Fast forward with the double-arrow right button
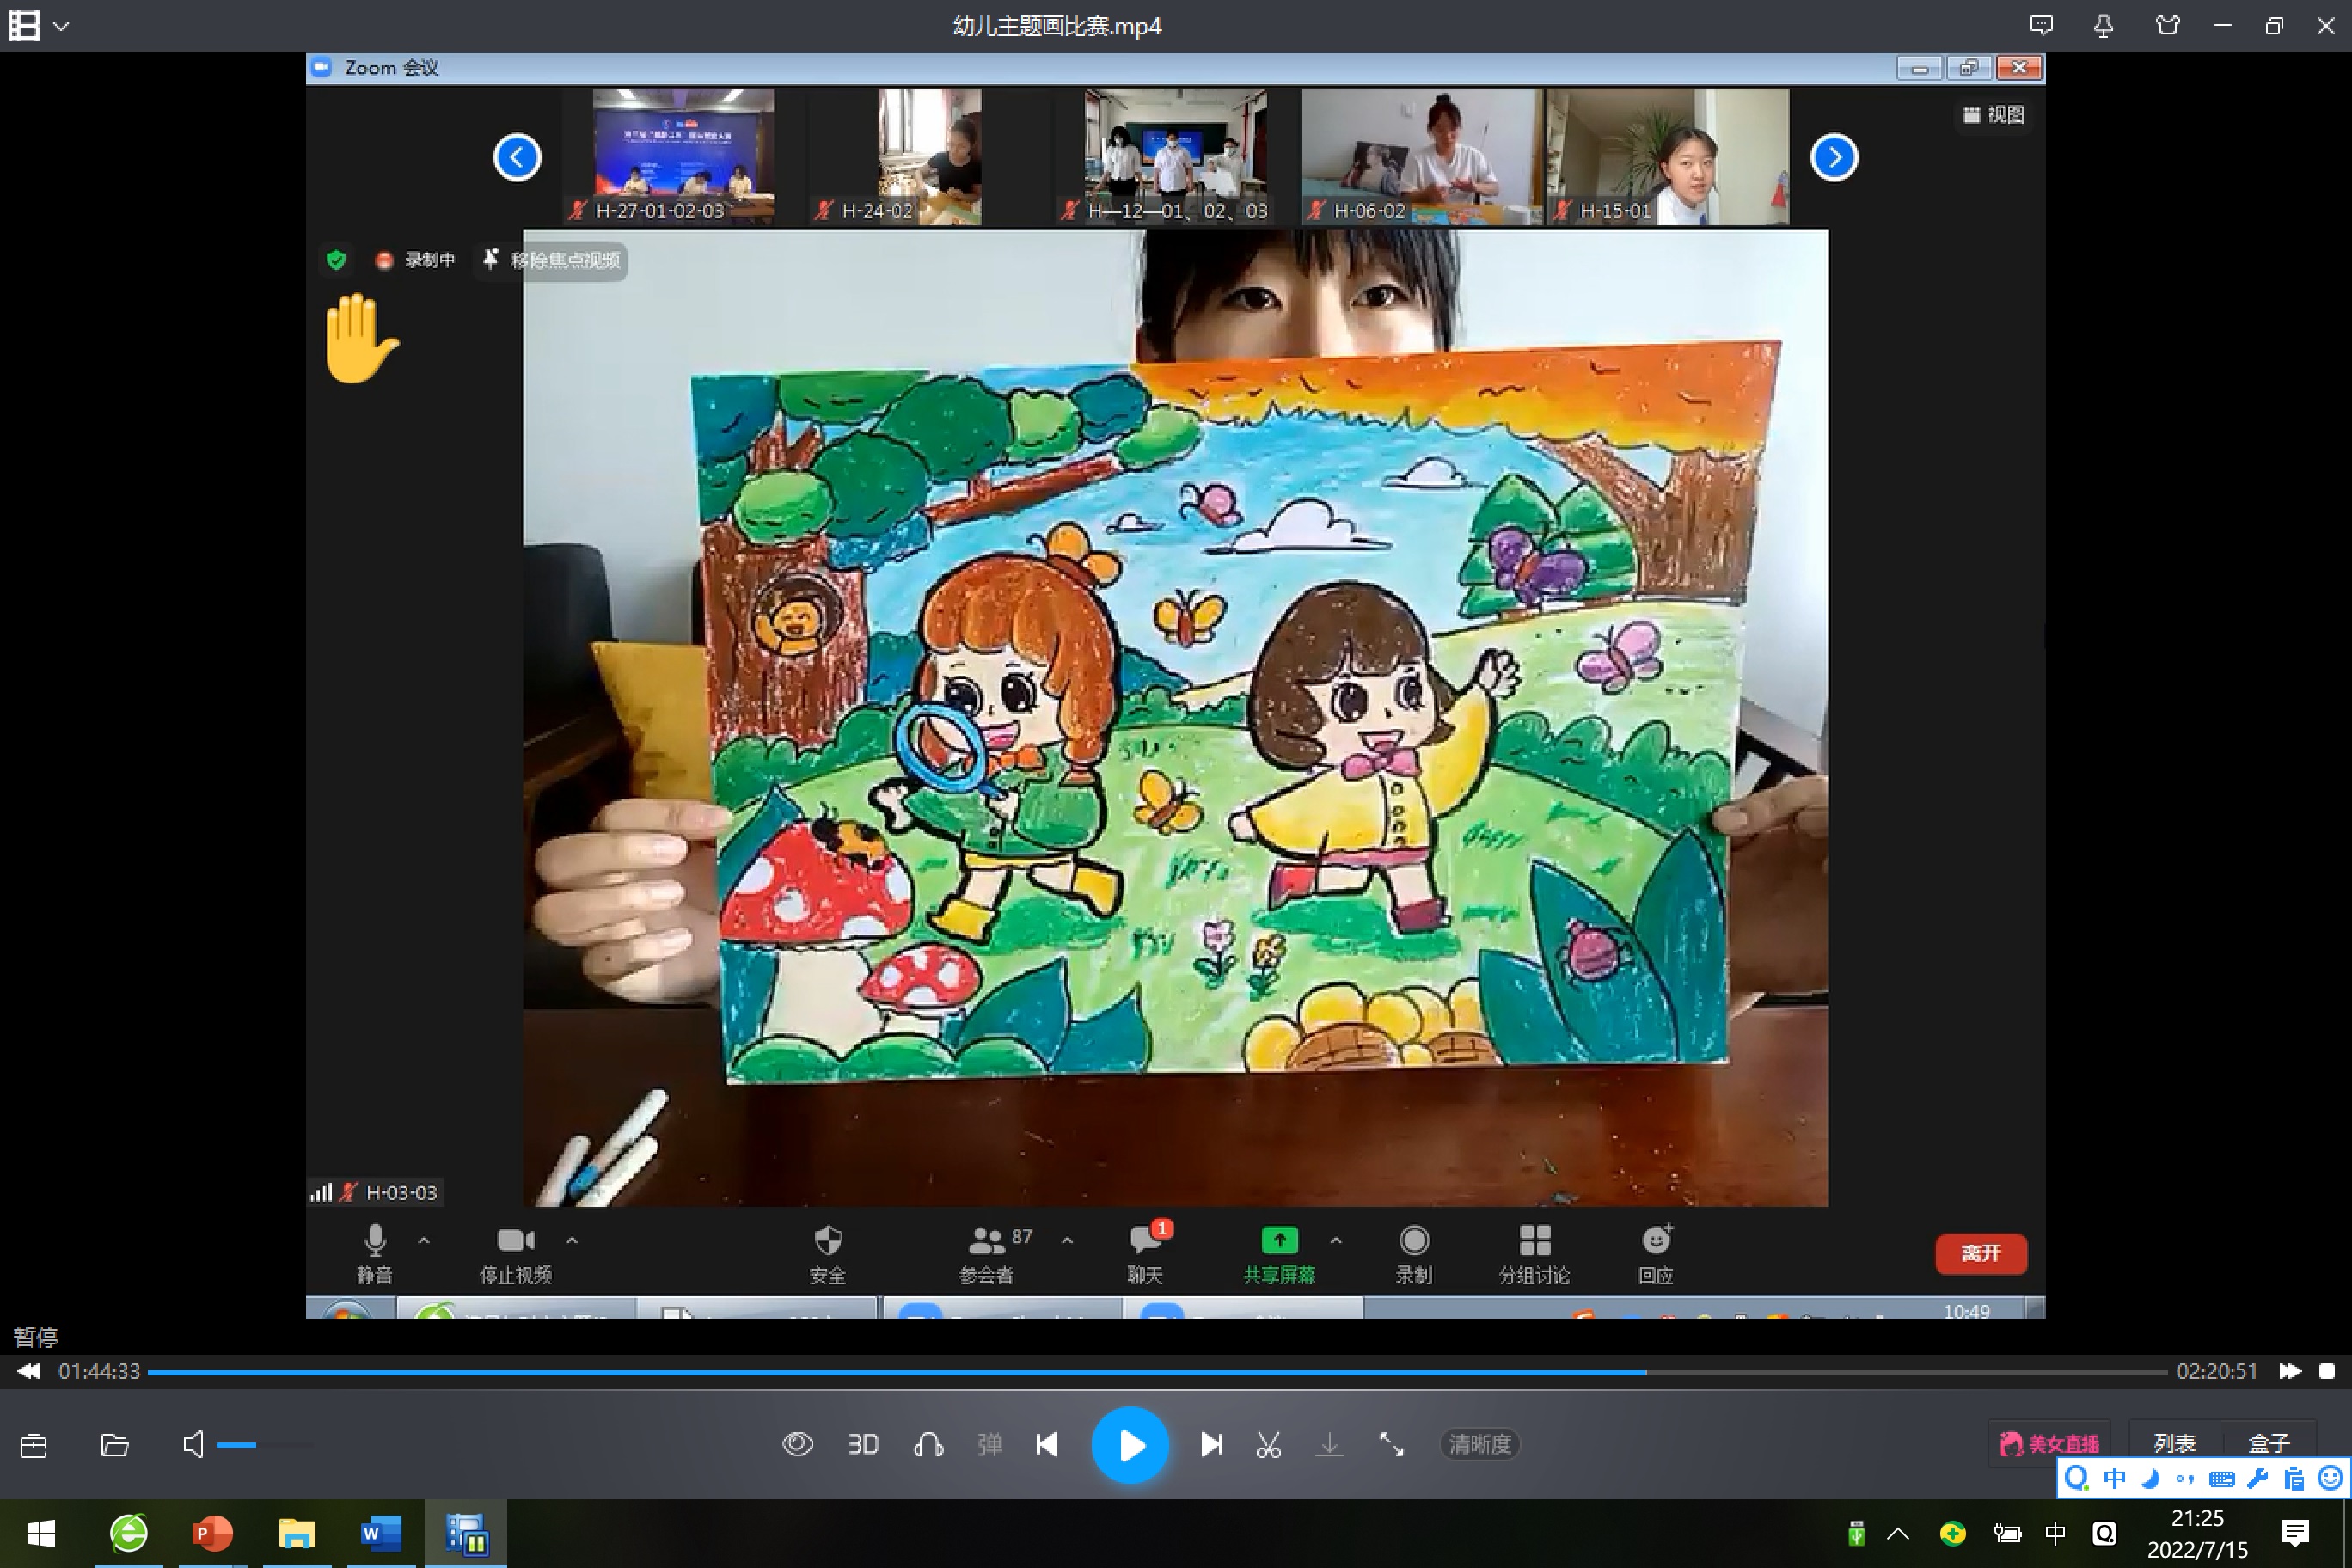Viewport: 2352px width, 1568px height. (2289, 1371)
